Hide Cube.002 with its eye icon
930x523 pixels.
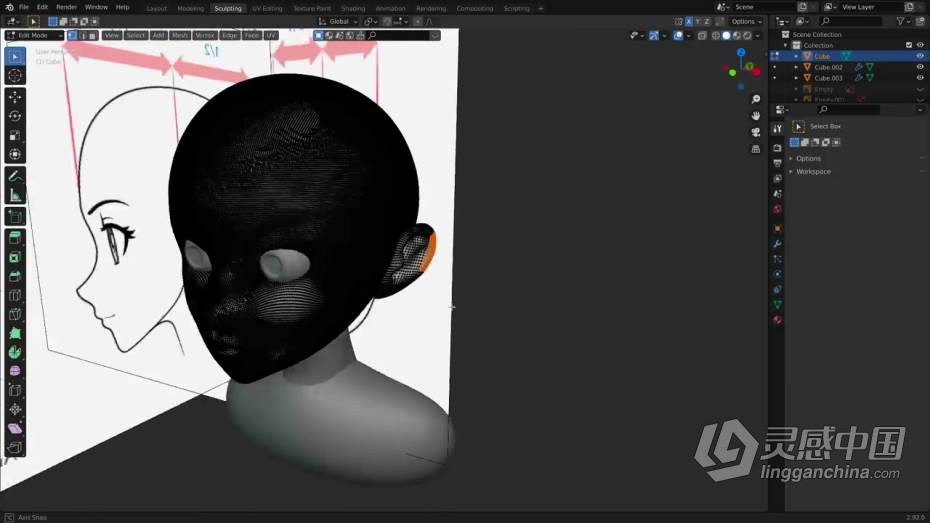920,67
